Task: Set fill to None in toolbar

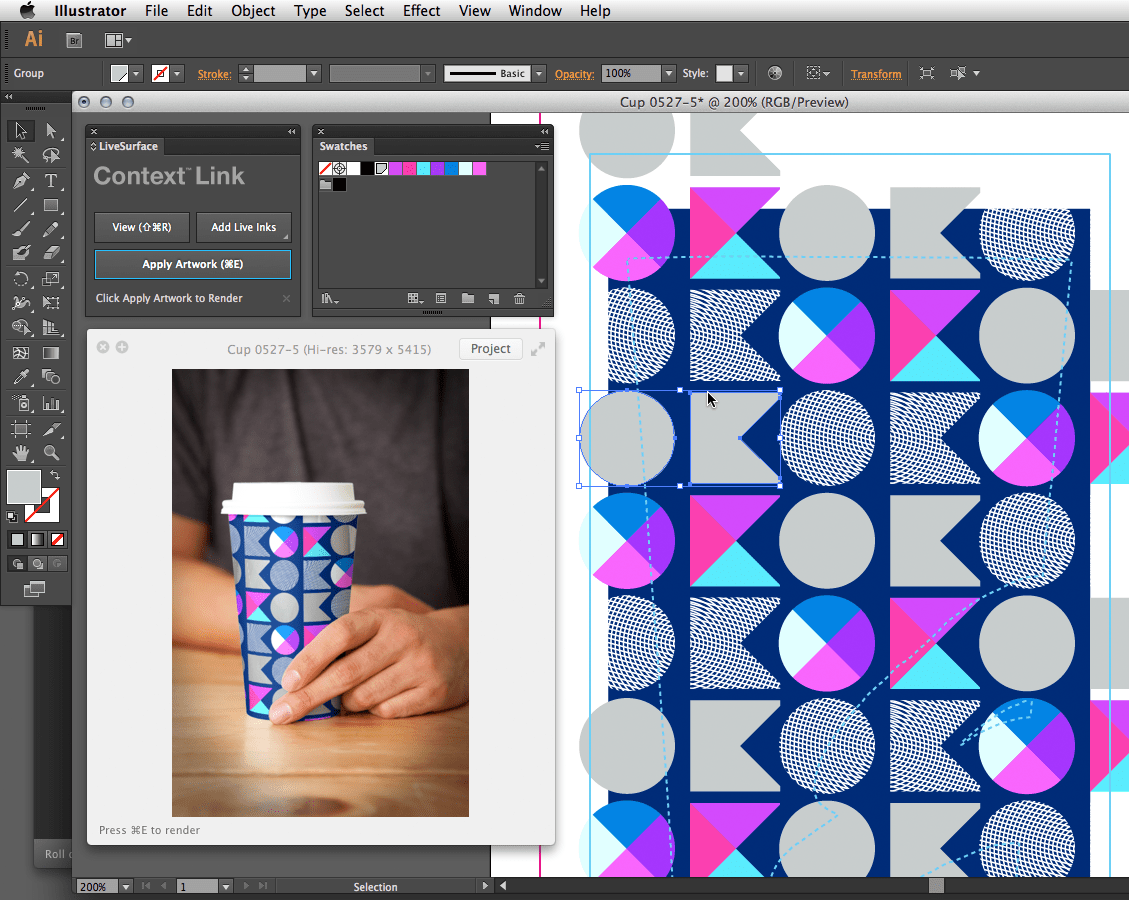Action: click(57, 539)
